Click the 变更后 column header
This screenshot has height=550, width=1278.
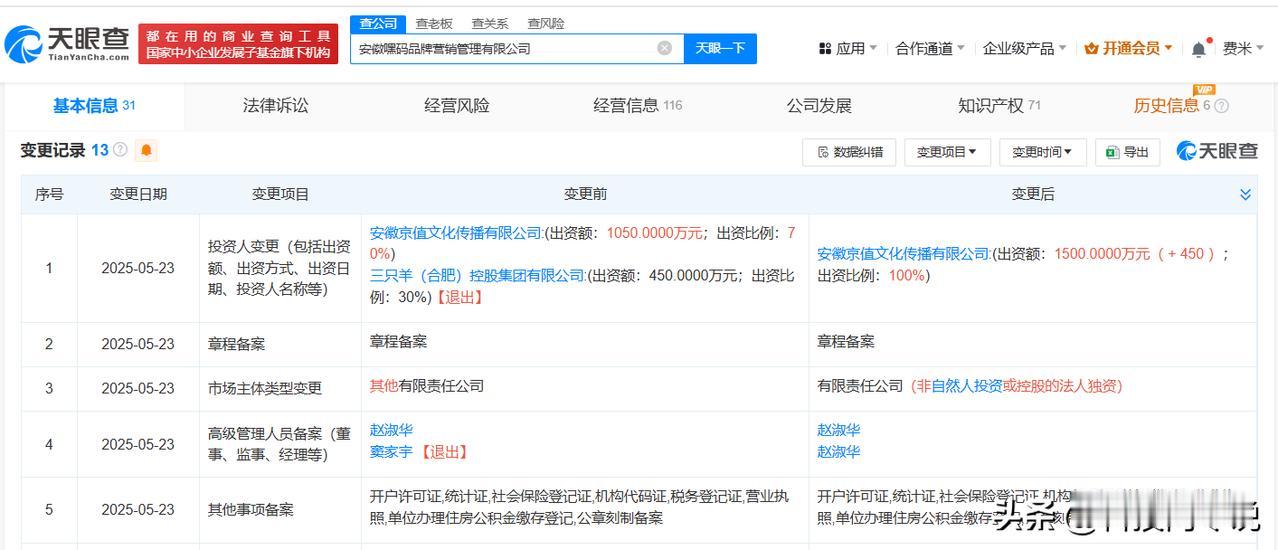tap(1033, 194)
